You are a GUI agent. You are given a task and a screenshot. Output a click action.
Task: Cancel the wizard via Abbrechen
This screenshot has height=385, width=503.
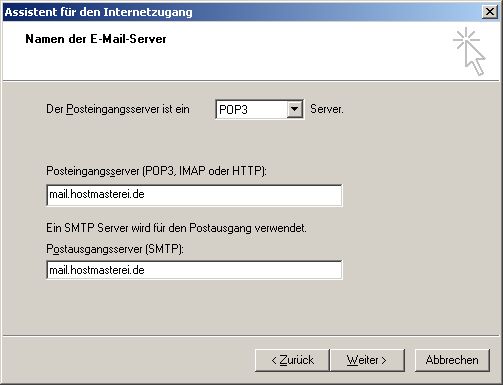click(452, 360)
